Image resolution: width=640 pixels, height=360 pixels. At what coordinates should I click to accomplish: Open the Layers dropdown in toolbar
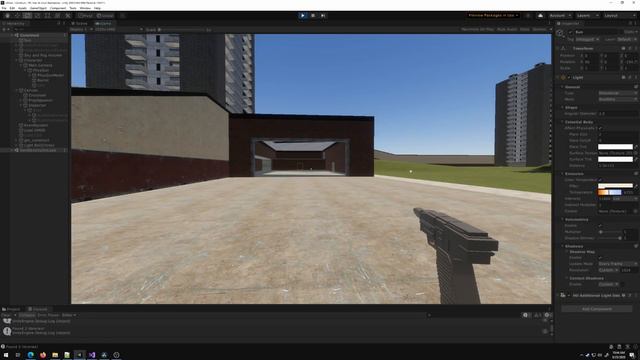(x=588, y=16)
